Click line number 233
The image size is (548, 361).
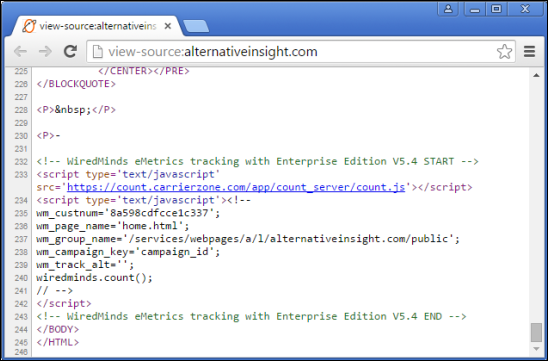[21, 174]
